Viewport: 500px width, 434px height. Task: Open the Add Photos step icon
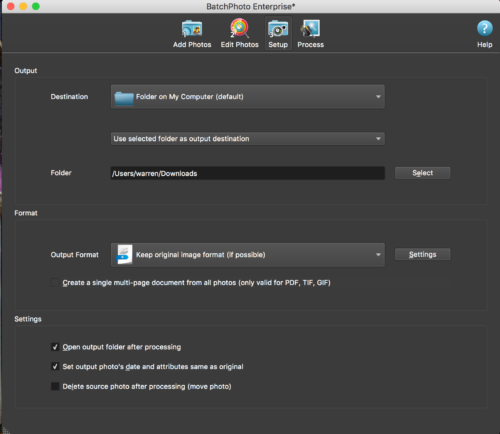192,29
